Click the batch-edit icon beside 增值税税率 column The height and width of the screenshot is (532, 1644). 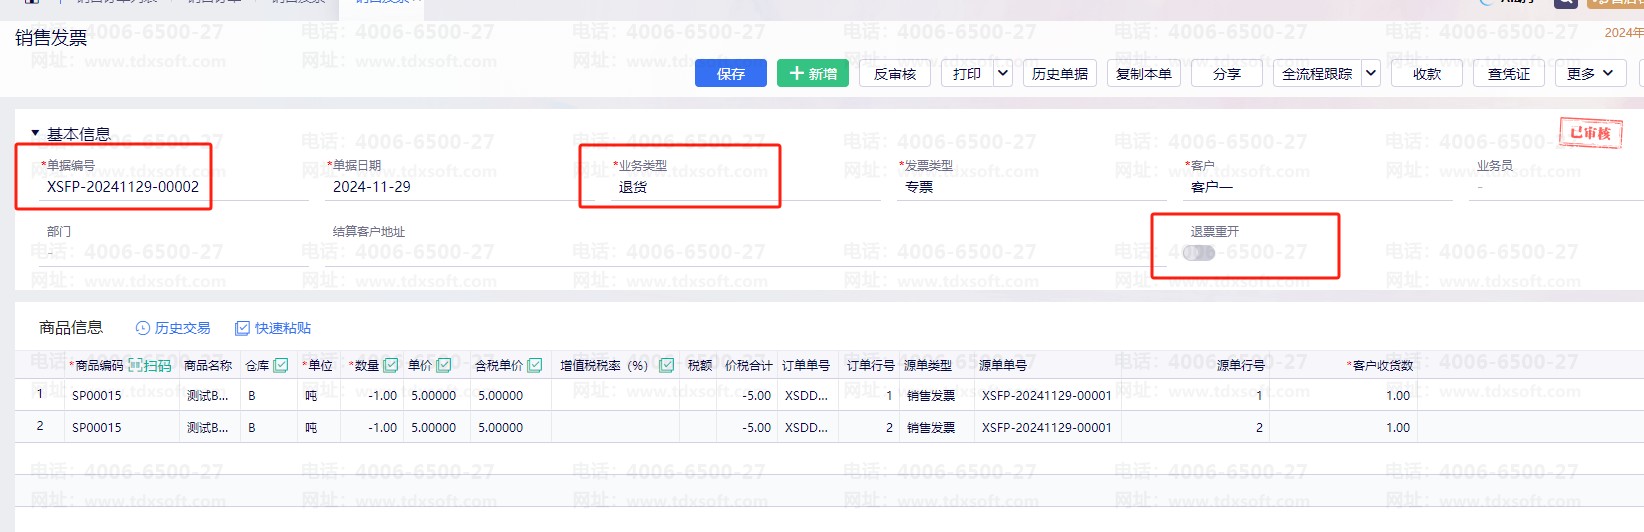click(x=666, y=366)
